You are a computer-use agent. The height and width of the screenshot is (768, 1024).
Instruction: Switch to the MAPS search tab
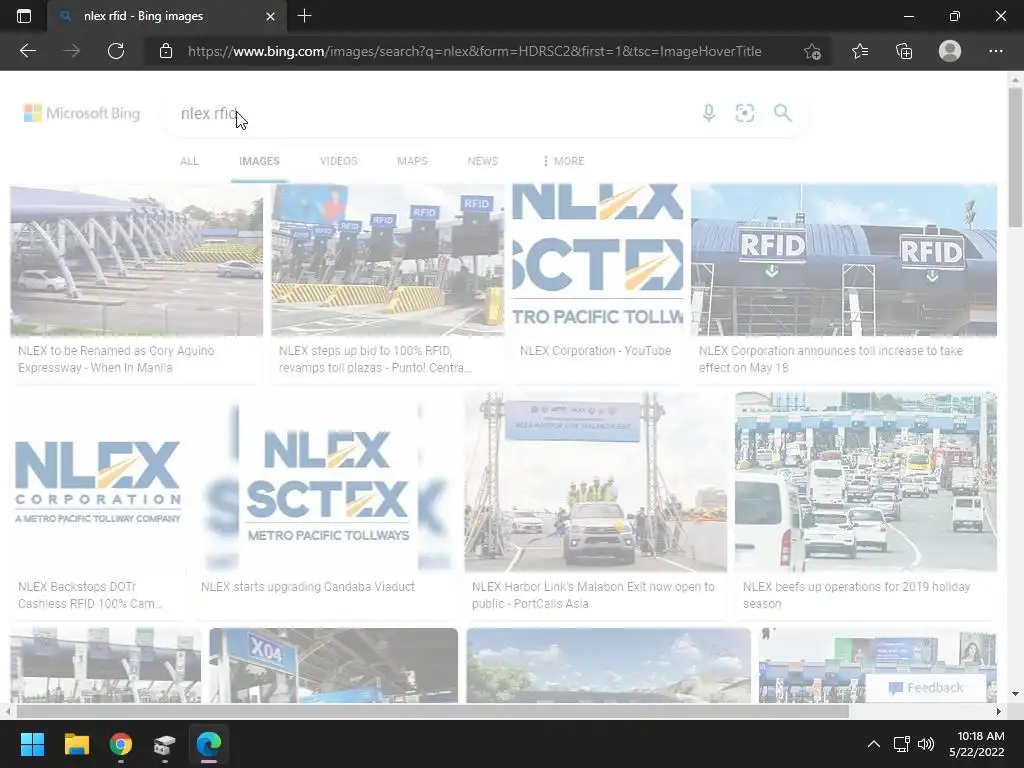(412, 161)
